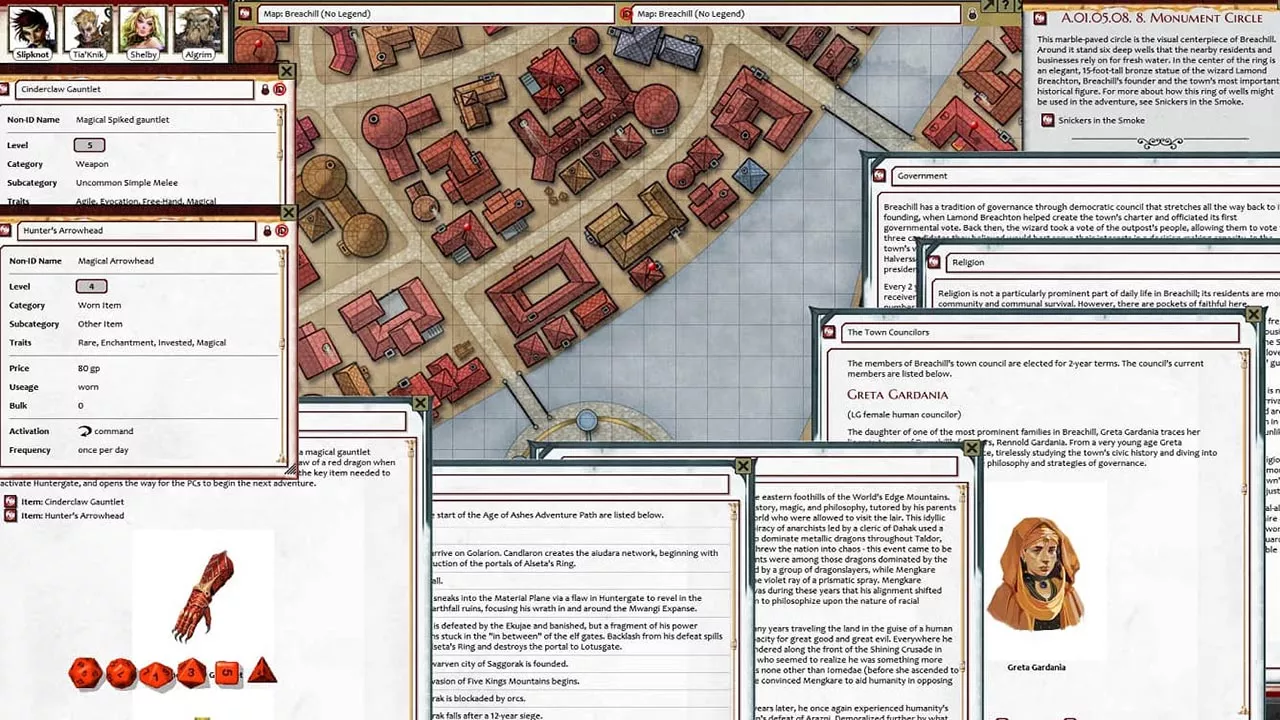1280x720 pixels.
Task: Click the Cinderclaw Gauntlet name field
Action: click(135, 89)
